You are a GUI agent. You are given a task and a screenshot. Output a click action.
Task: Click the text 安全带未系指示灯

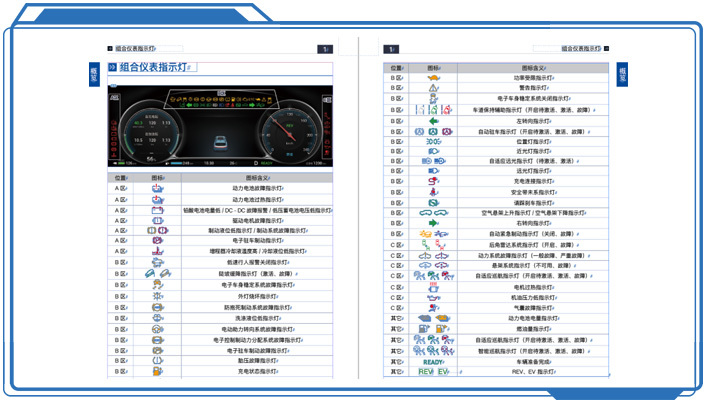533,192
